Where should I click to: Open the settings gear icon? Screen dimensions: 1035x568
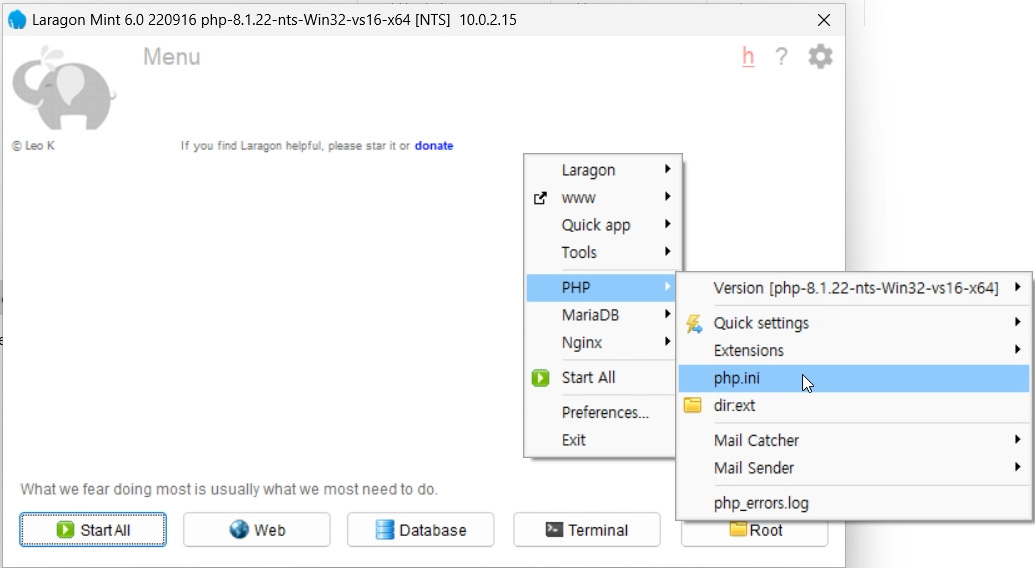tap(820, 57)
